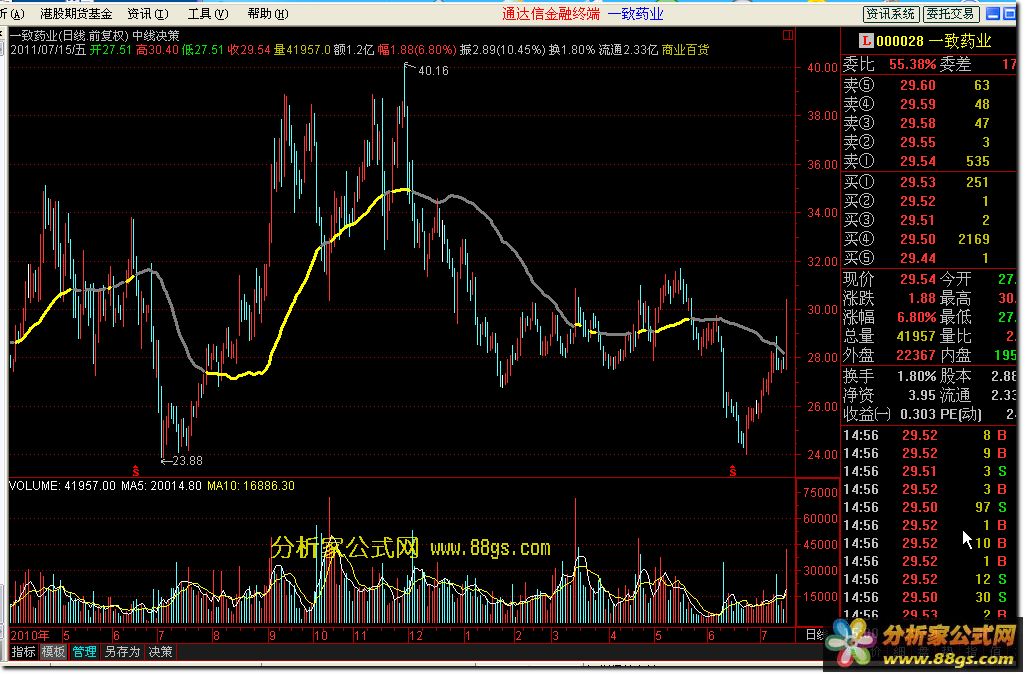Open the 工具(V) menu
The image size is (1025, 674).
(x=208, y=14)
